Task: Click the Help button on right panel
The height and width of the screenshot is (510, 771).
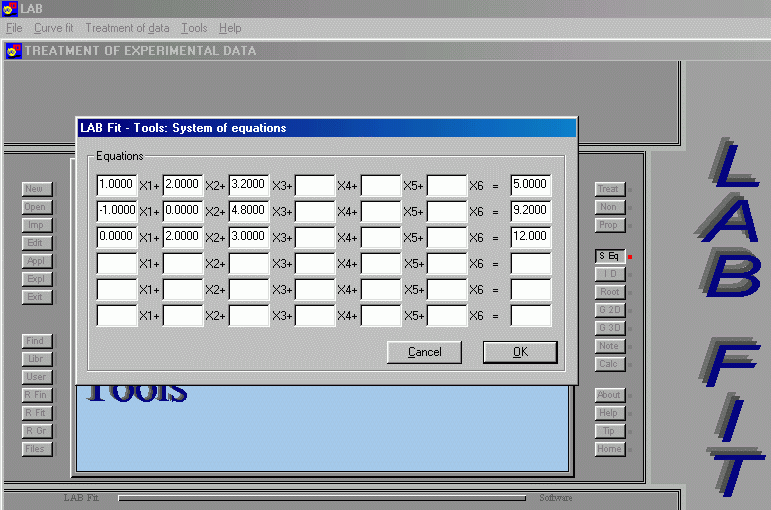Action: pos(610,413)
